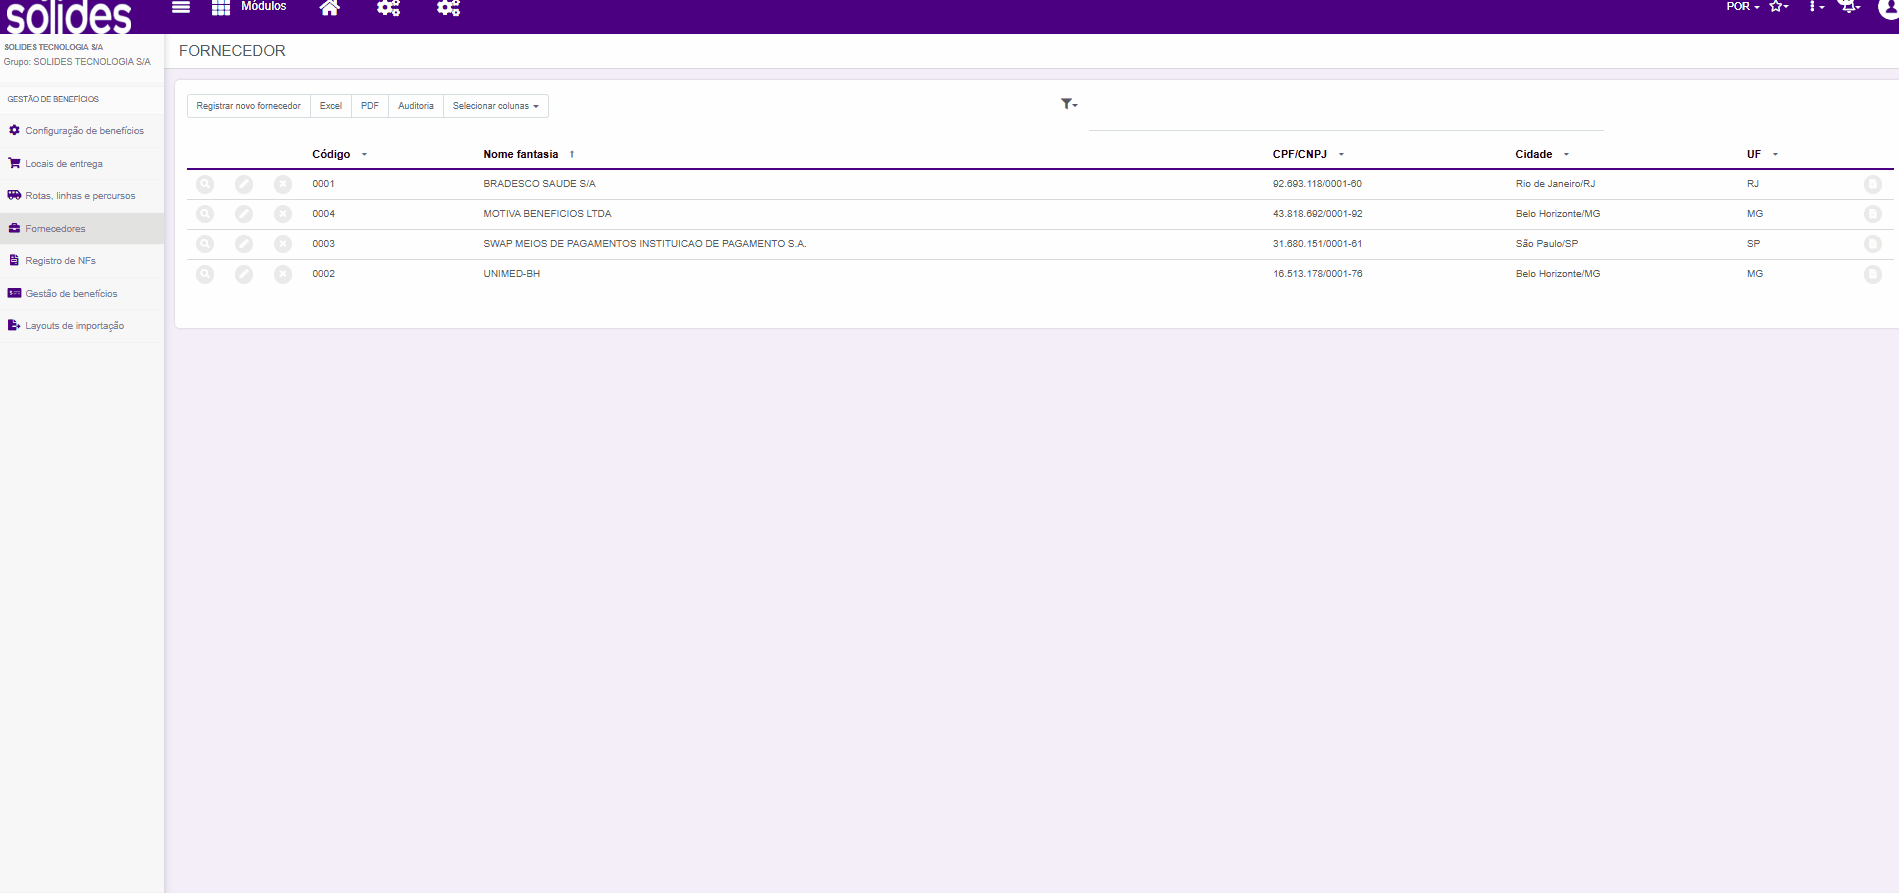1899x893 pixels.
Task: Click São Paulo/SP city cell
Action: (1546, 244)
